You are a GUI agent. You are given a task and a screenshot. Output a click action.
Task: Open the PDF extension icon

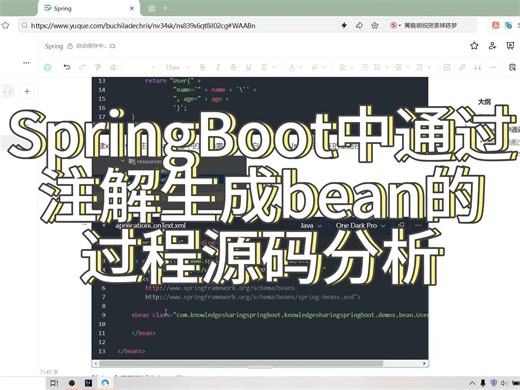click(495, 25)
